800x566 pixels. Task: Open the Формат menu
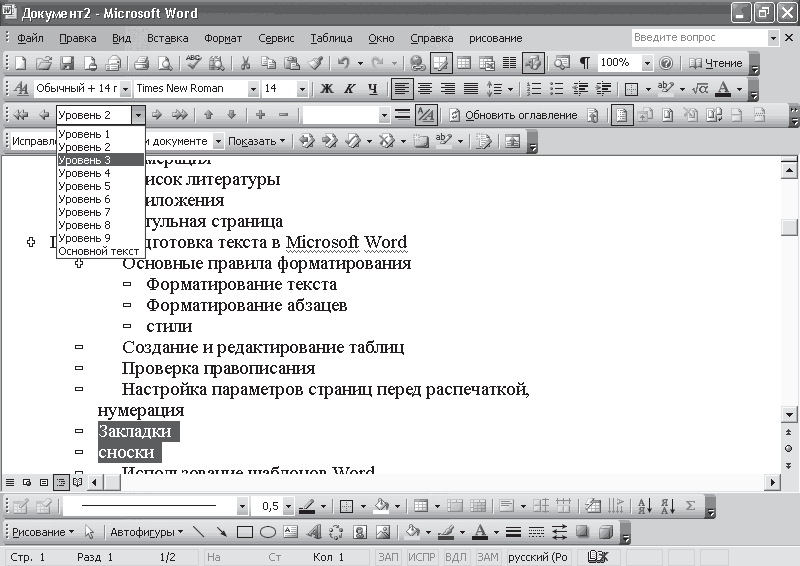pos(223,38)
